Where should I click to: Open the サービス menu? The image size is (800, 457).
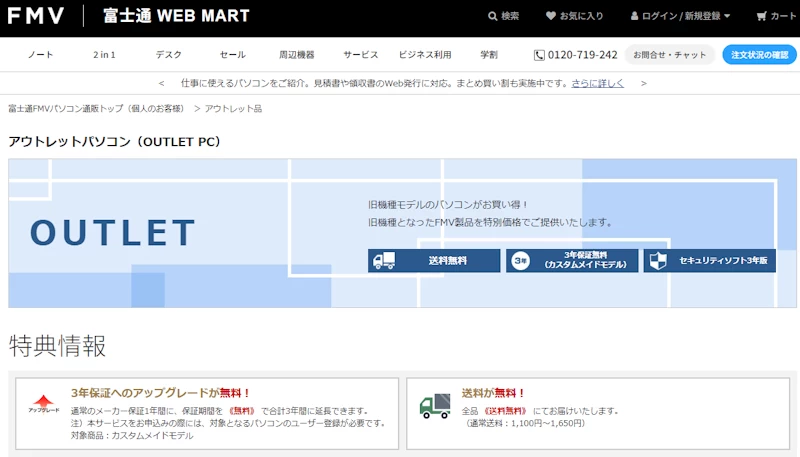(360, 55)
